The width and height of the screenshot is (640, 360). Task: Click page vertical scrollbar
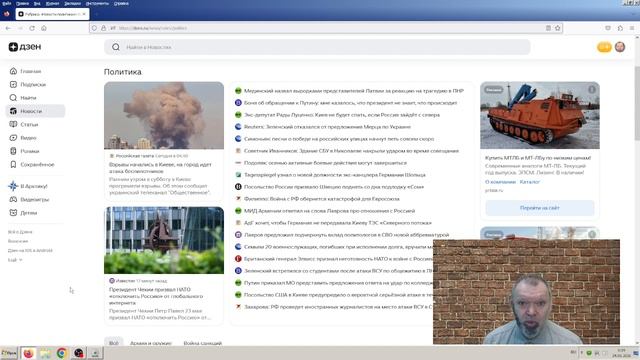pyautogui.click(x=637, y=102)
